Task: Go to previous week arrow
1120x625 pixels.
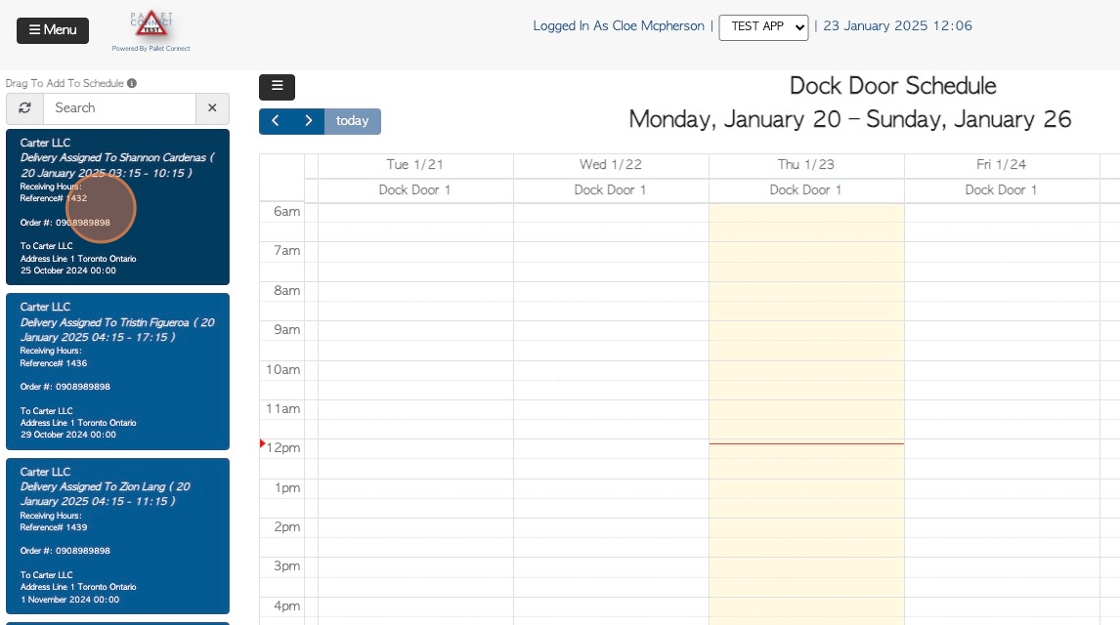Action: pos(275,121)
